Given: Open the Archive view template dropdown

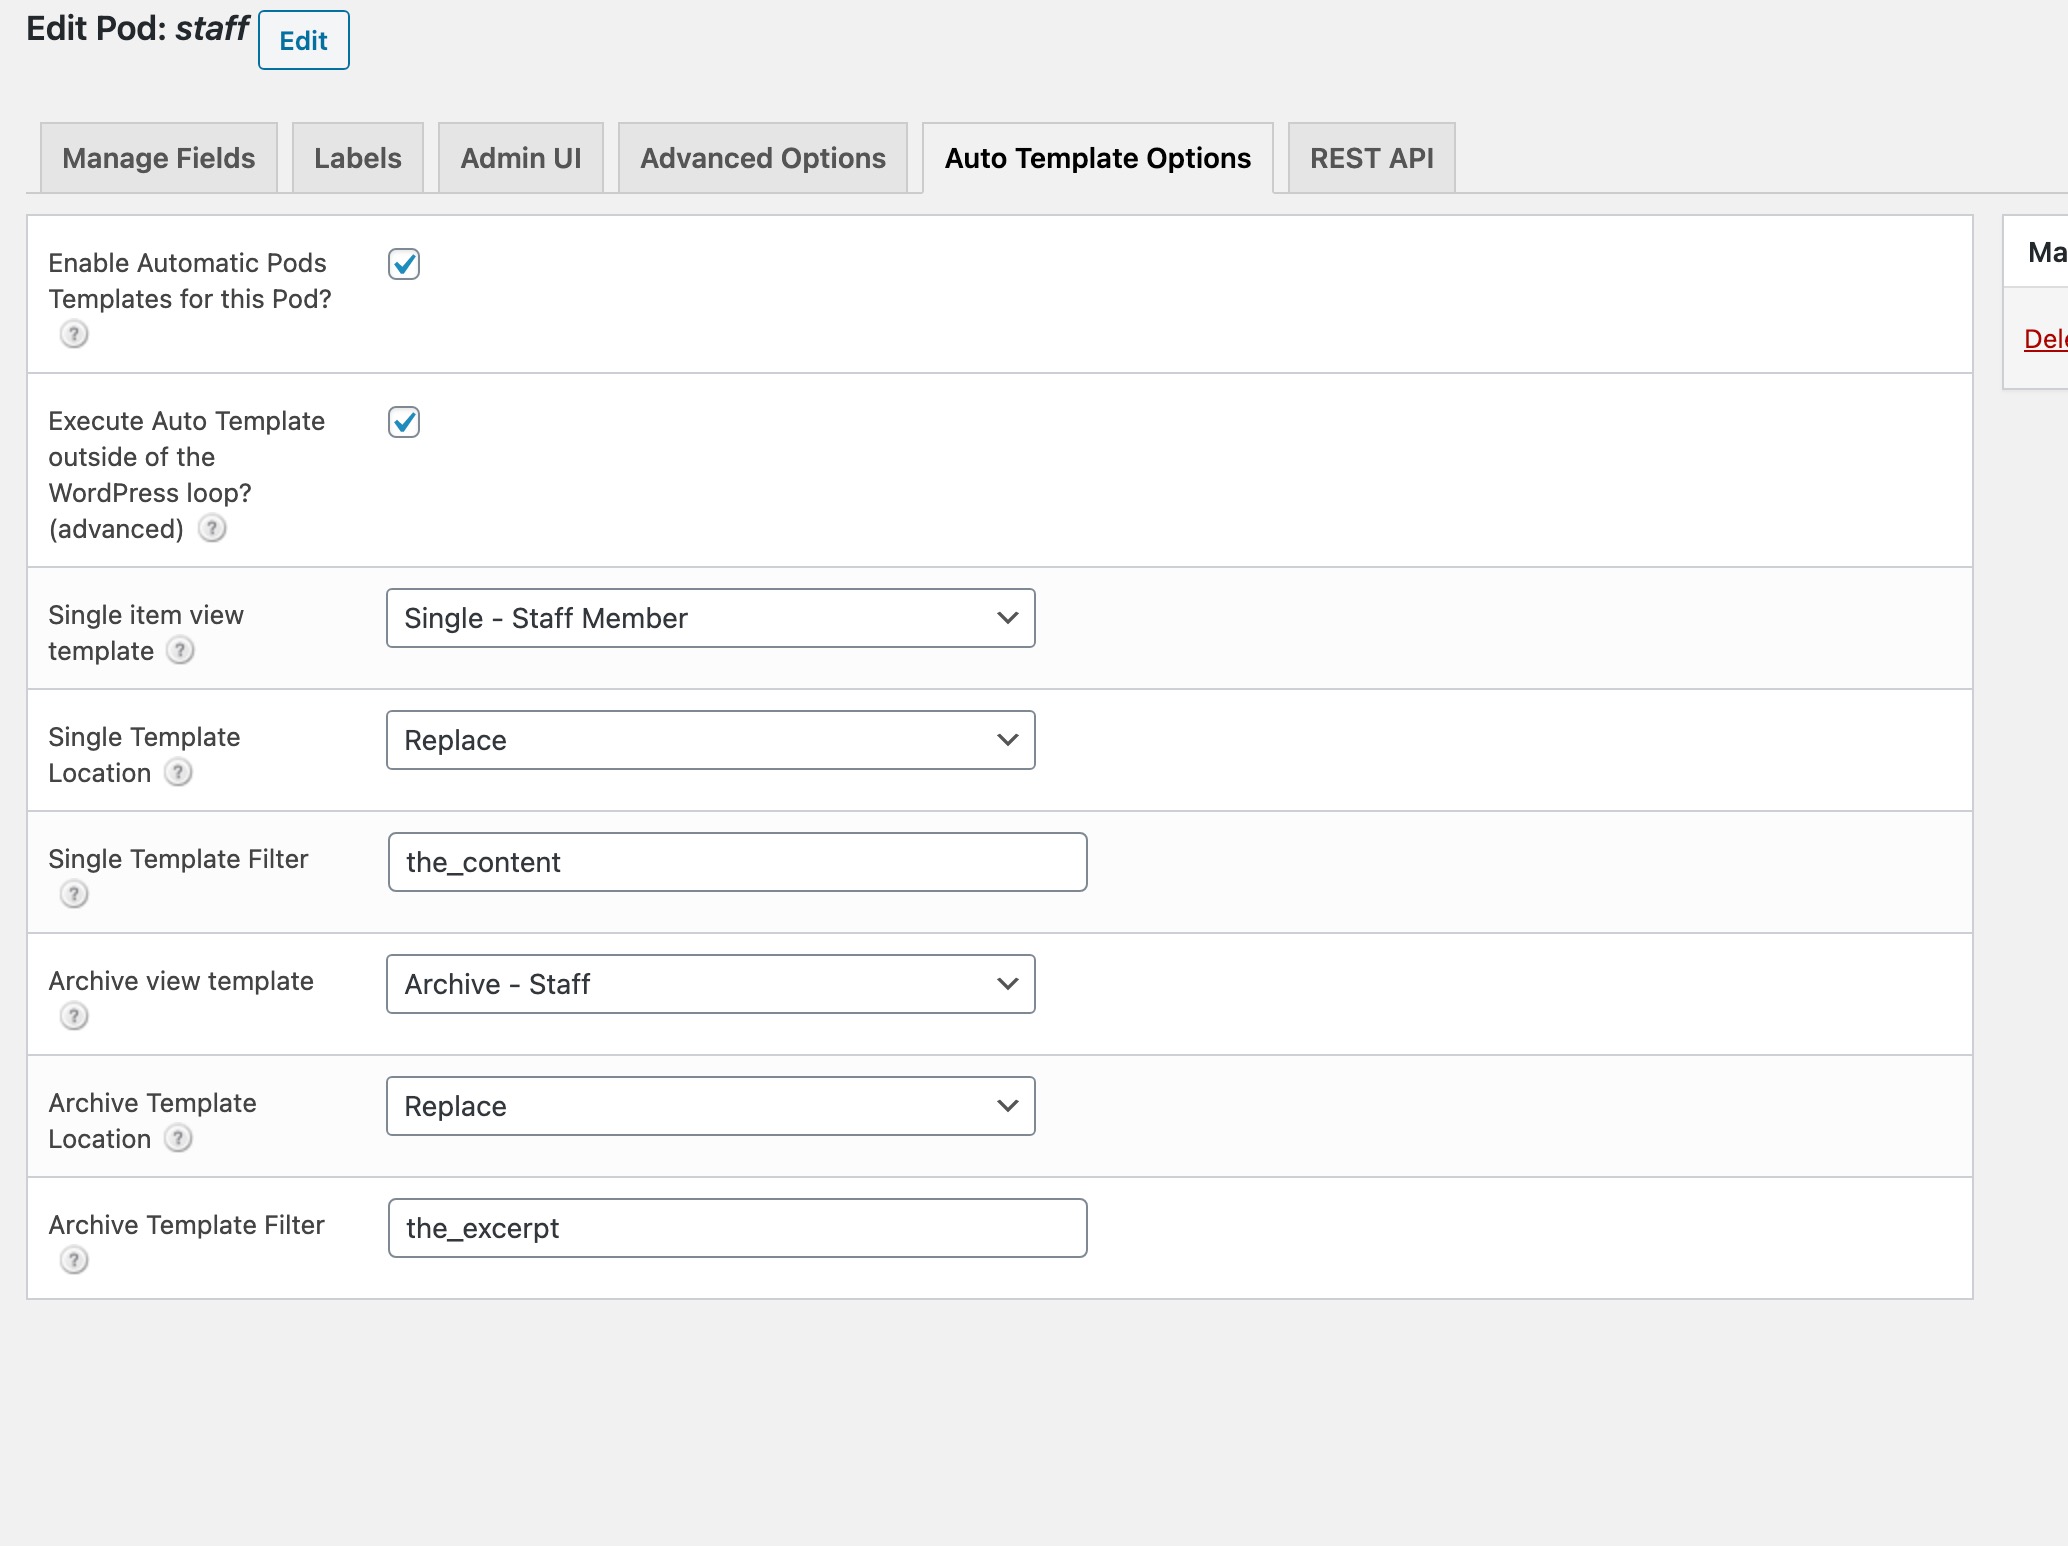Looking at the screenshot, I should coord(710,984).
